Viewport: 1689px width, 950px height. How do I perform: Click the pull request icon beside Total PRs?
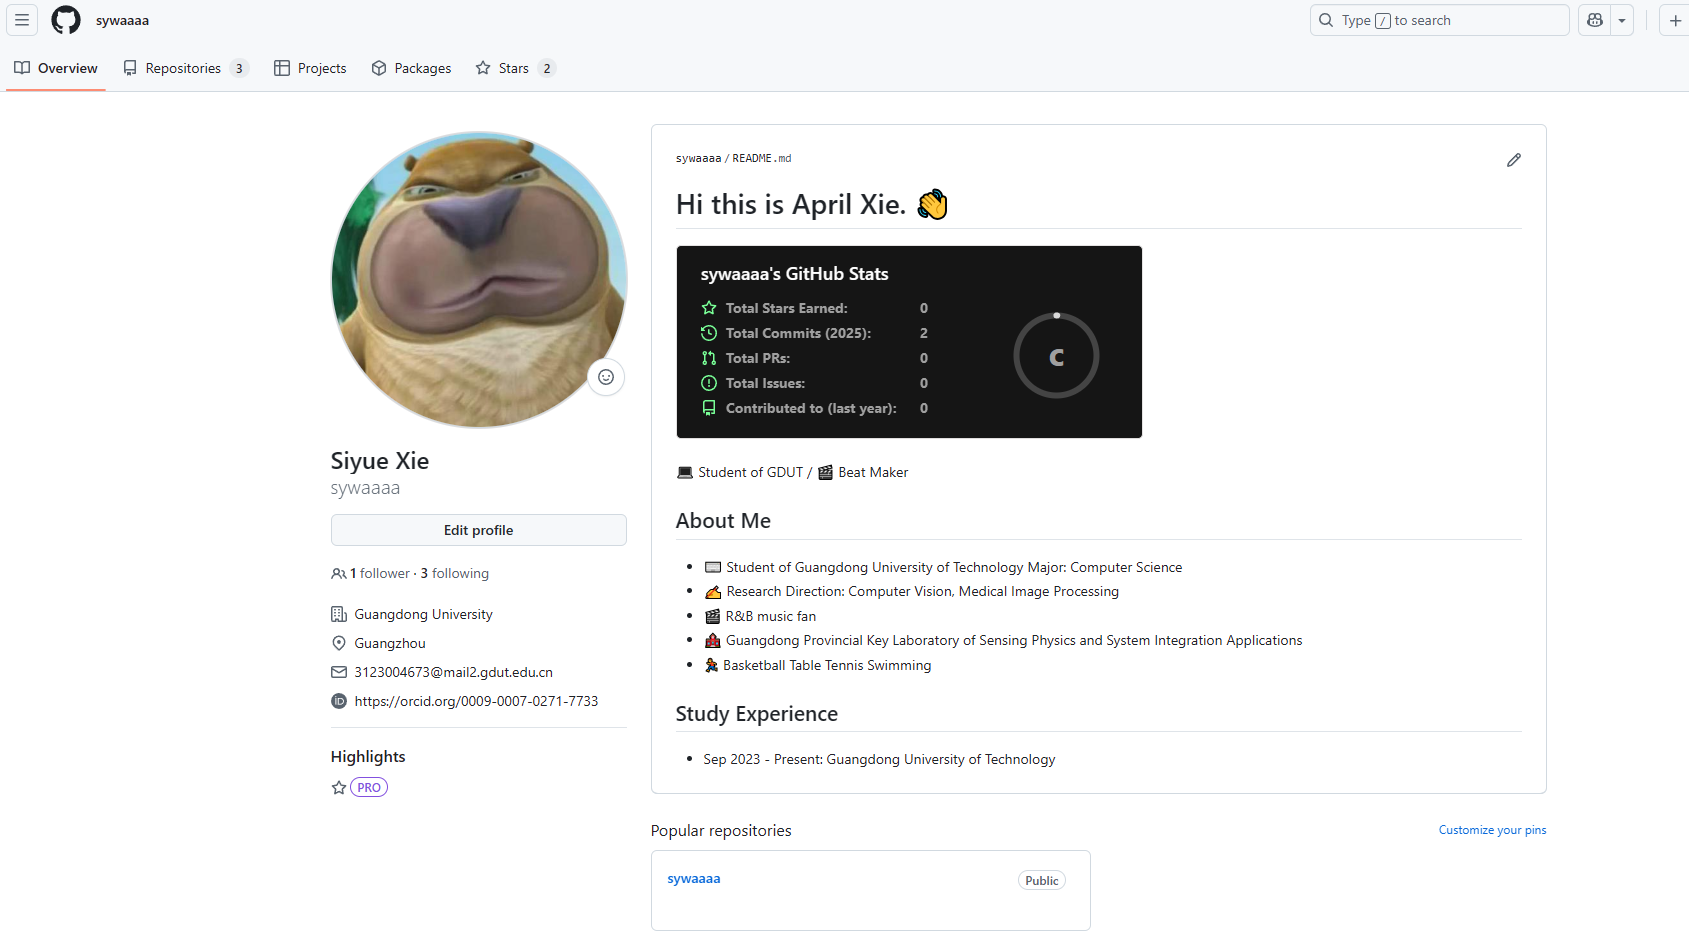[x=709, y=358]
